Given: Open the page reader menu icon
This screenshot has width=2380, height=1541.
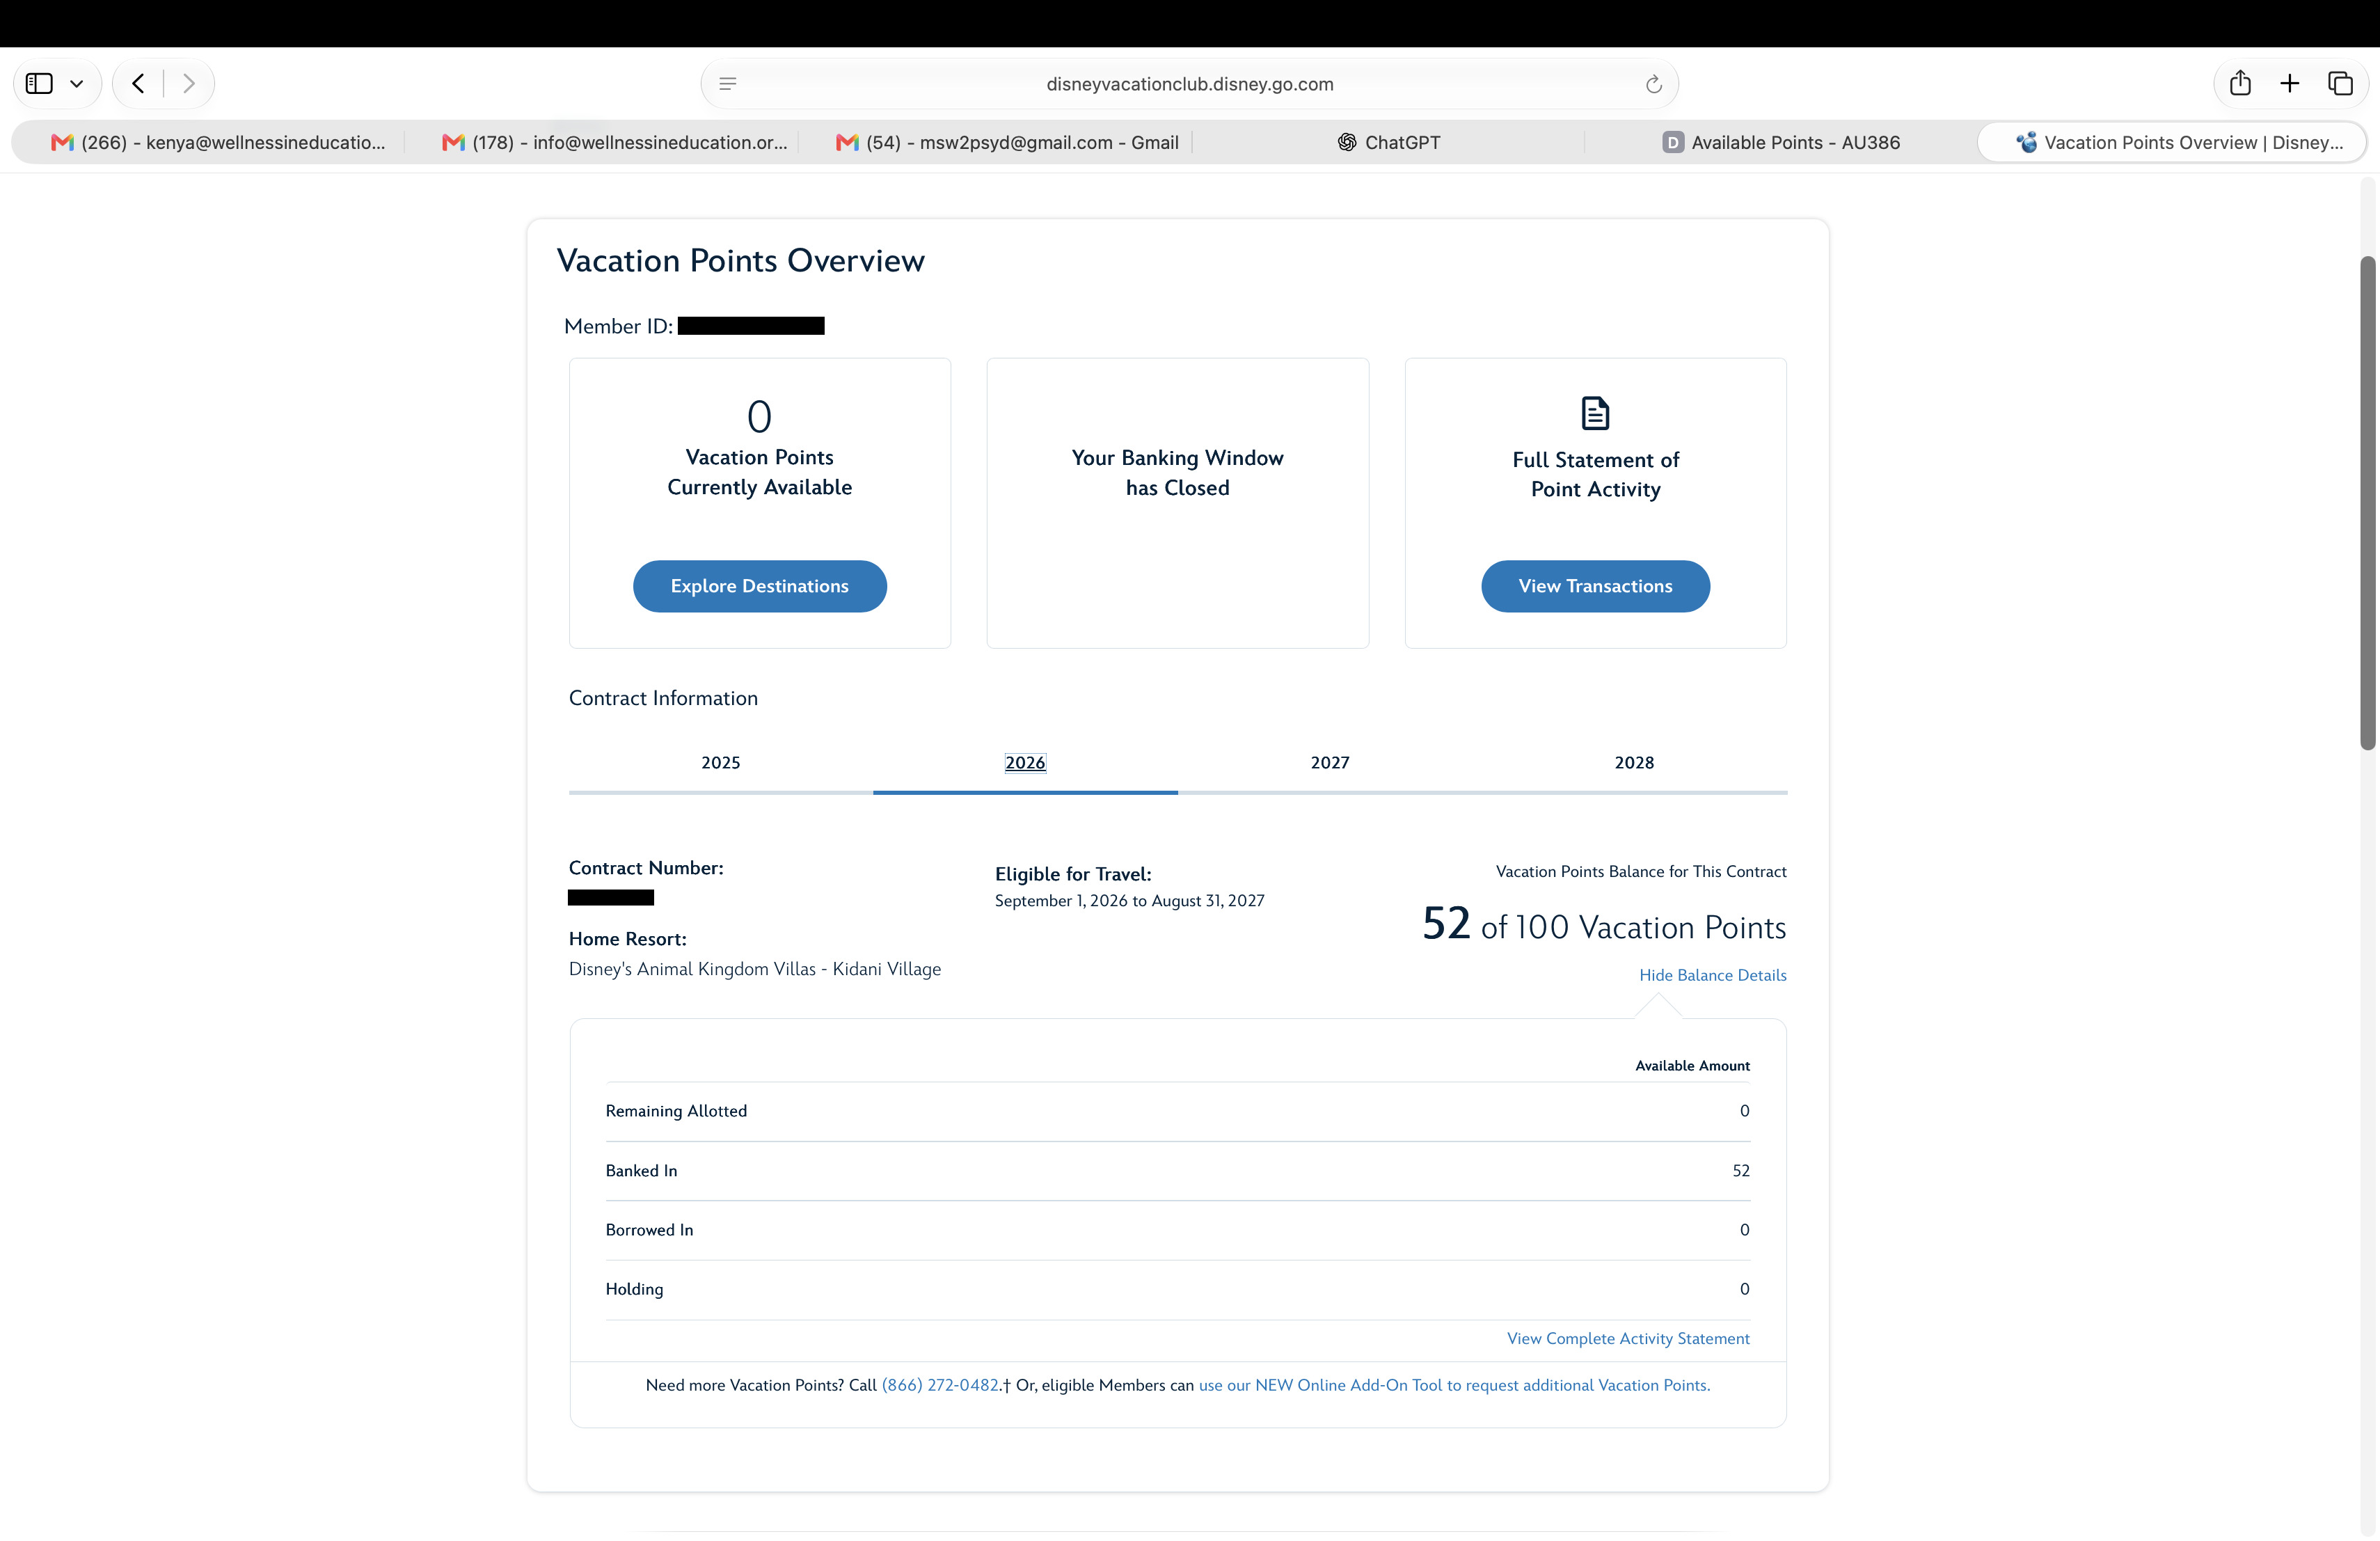Looking at the screenshot, I should coord(728,84).
